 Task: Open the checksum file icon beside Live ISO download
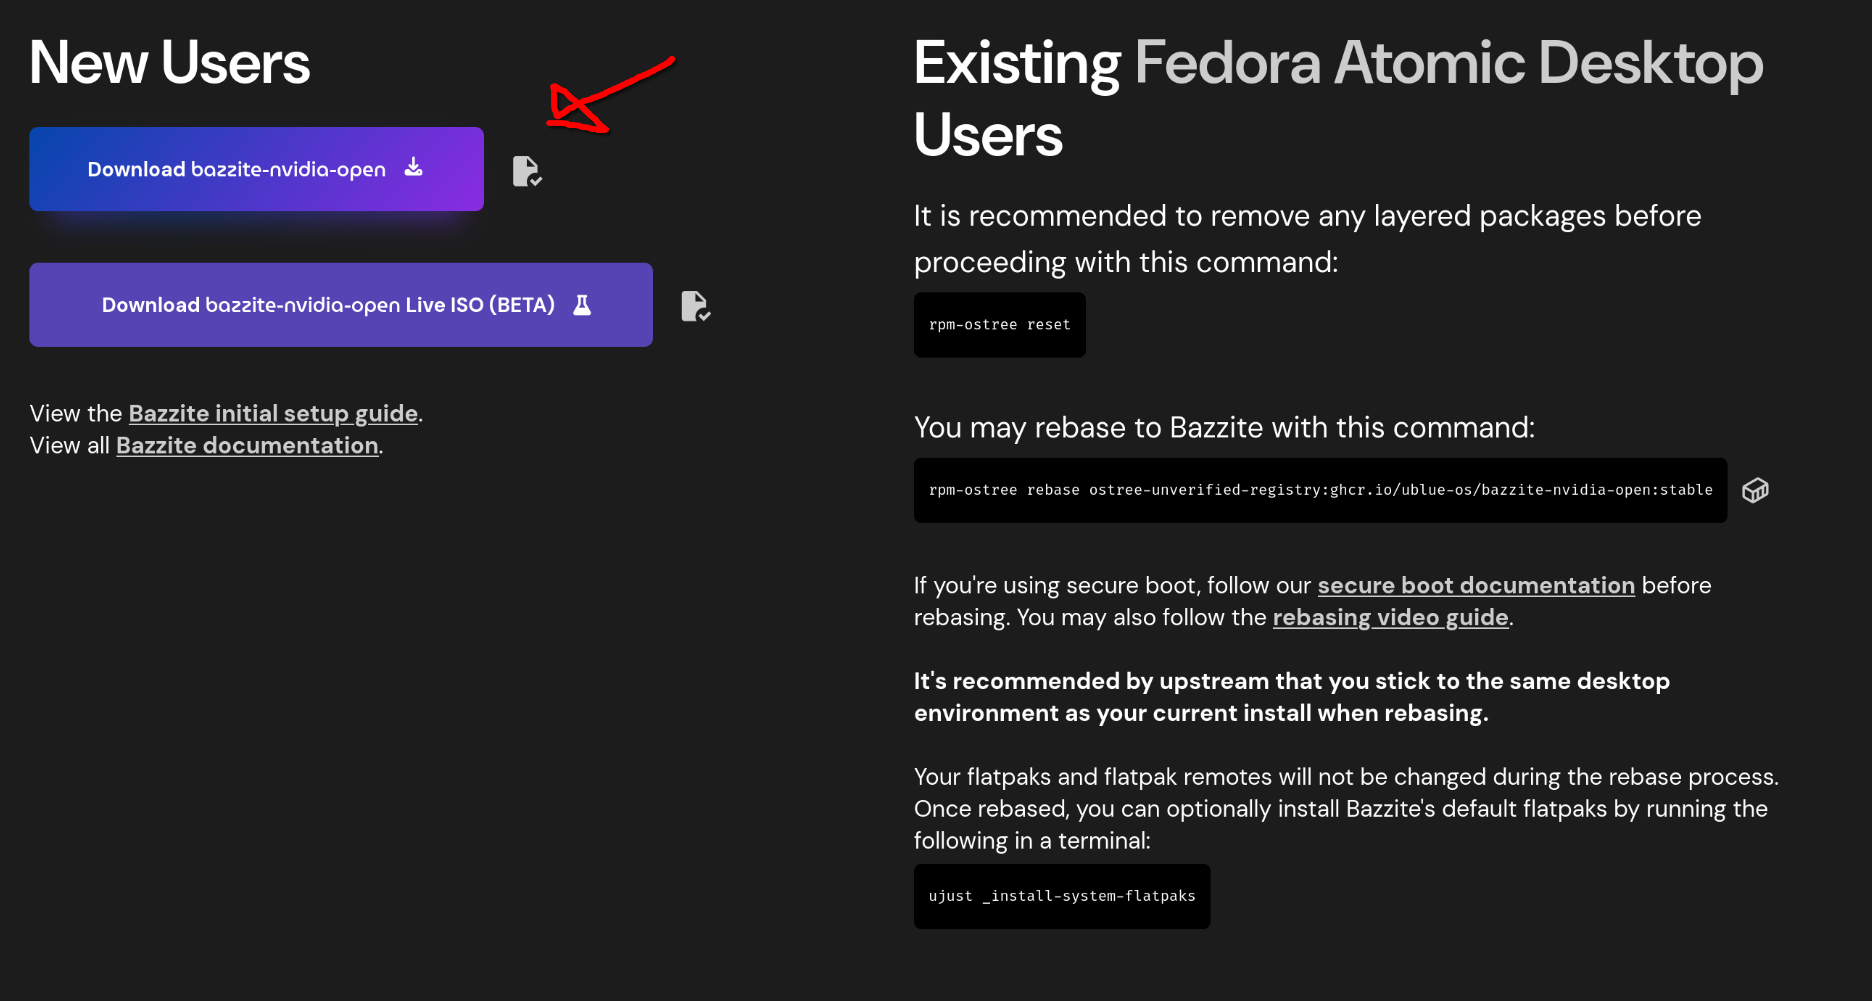(x=695, y=306)
